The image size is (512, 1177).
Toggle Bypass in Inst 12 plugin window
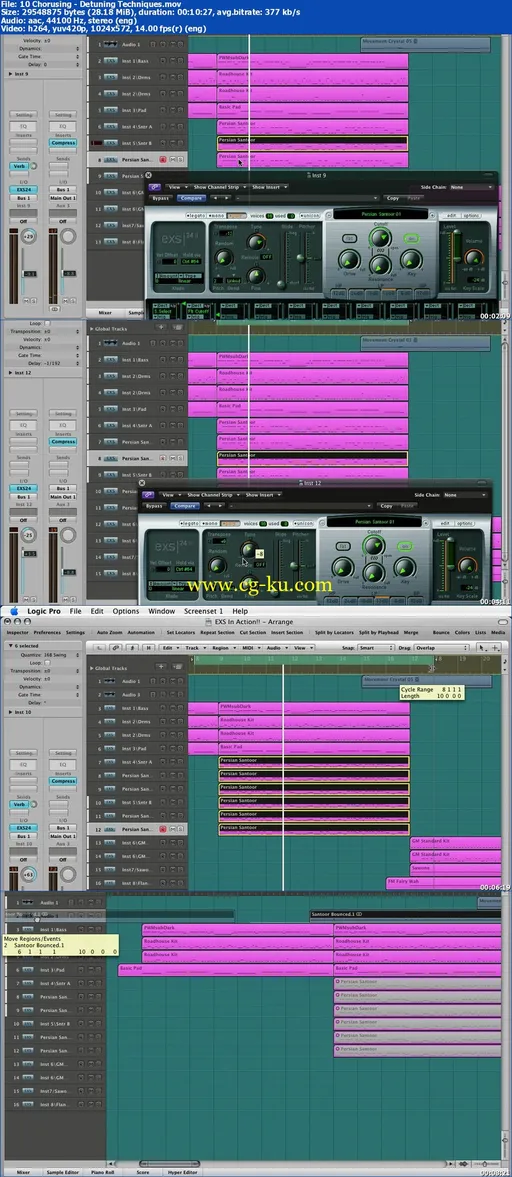tap(155, 506)
